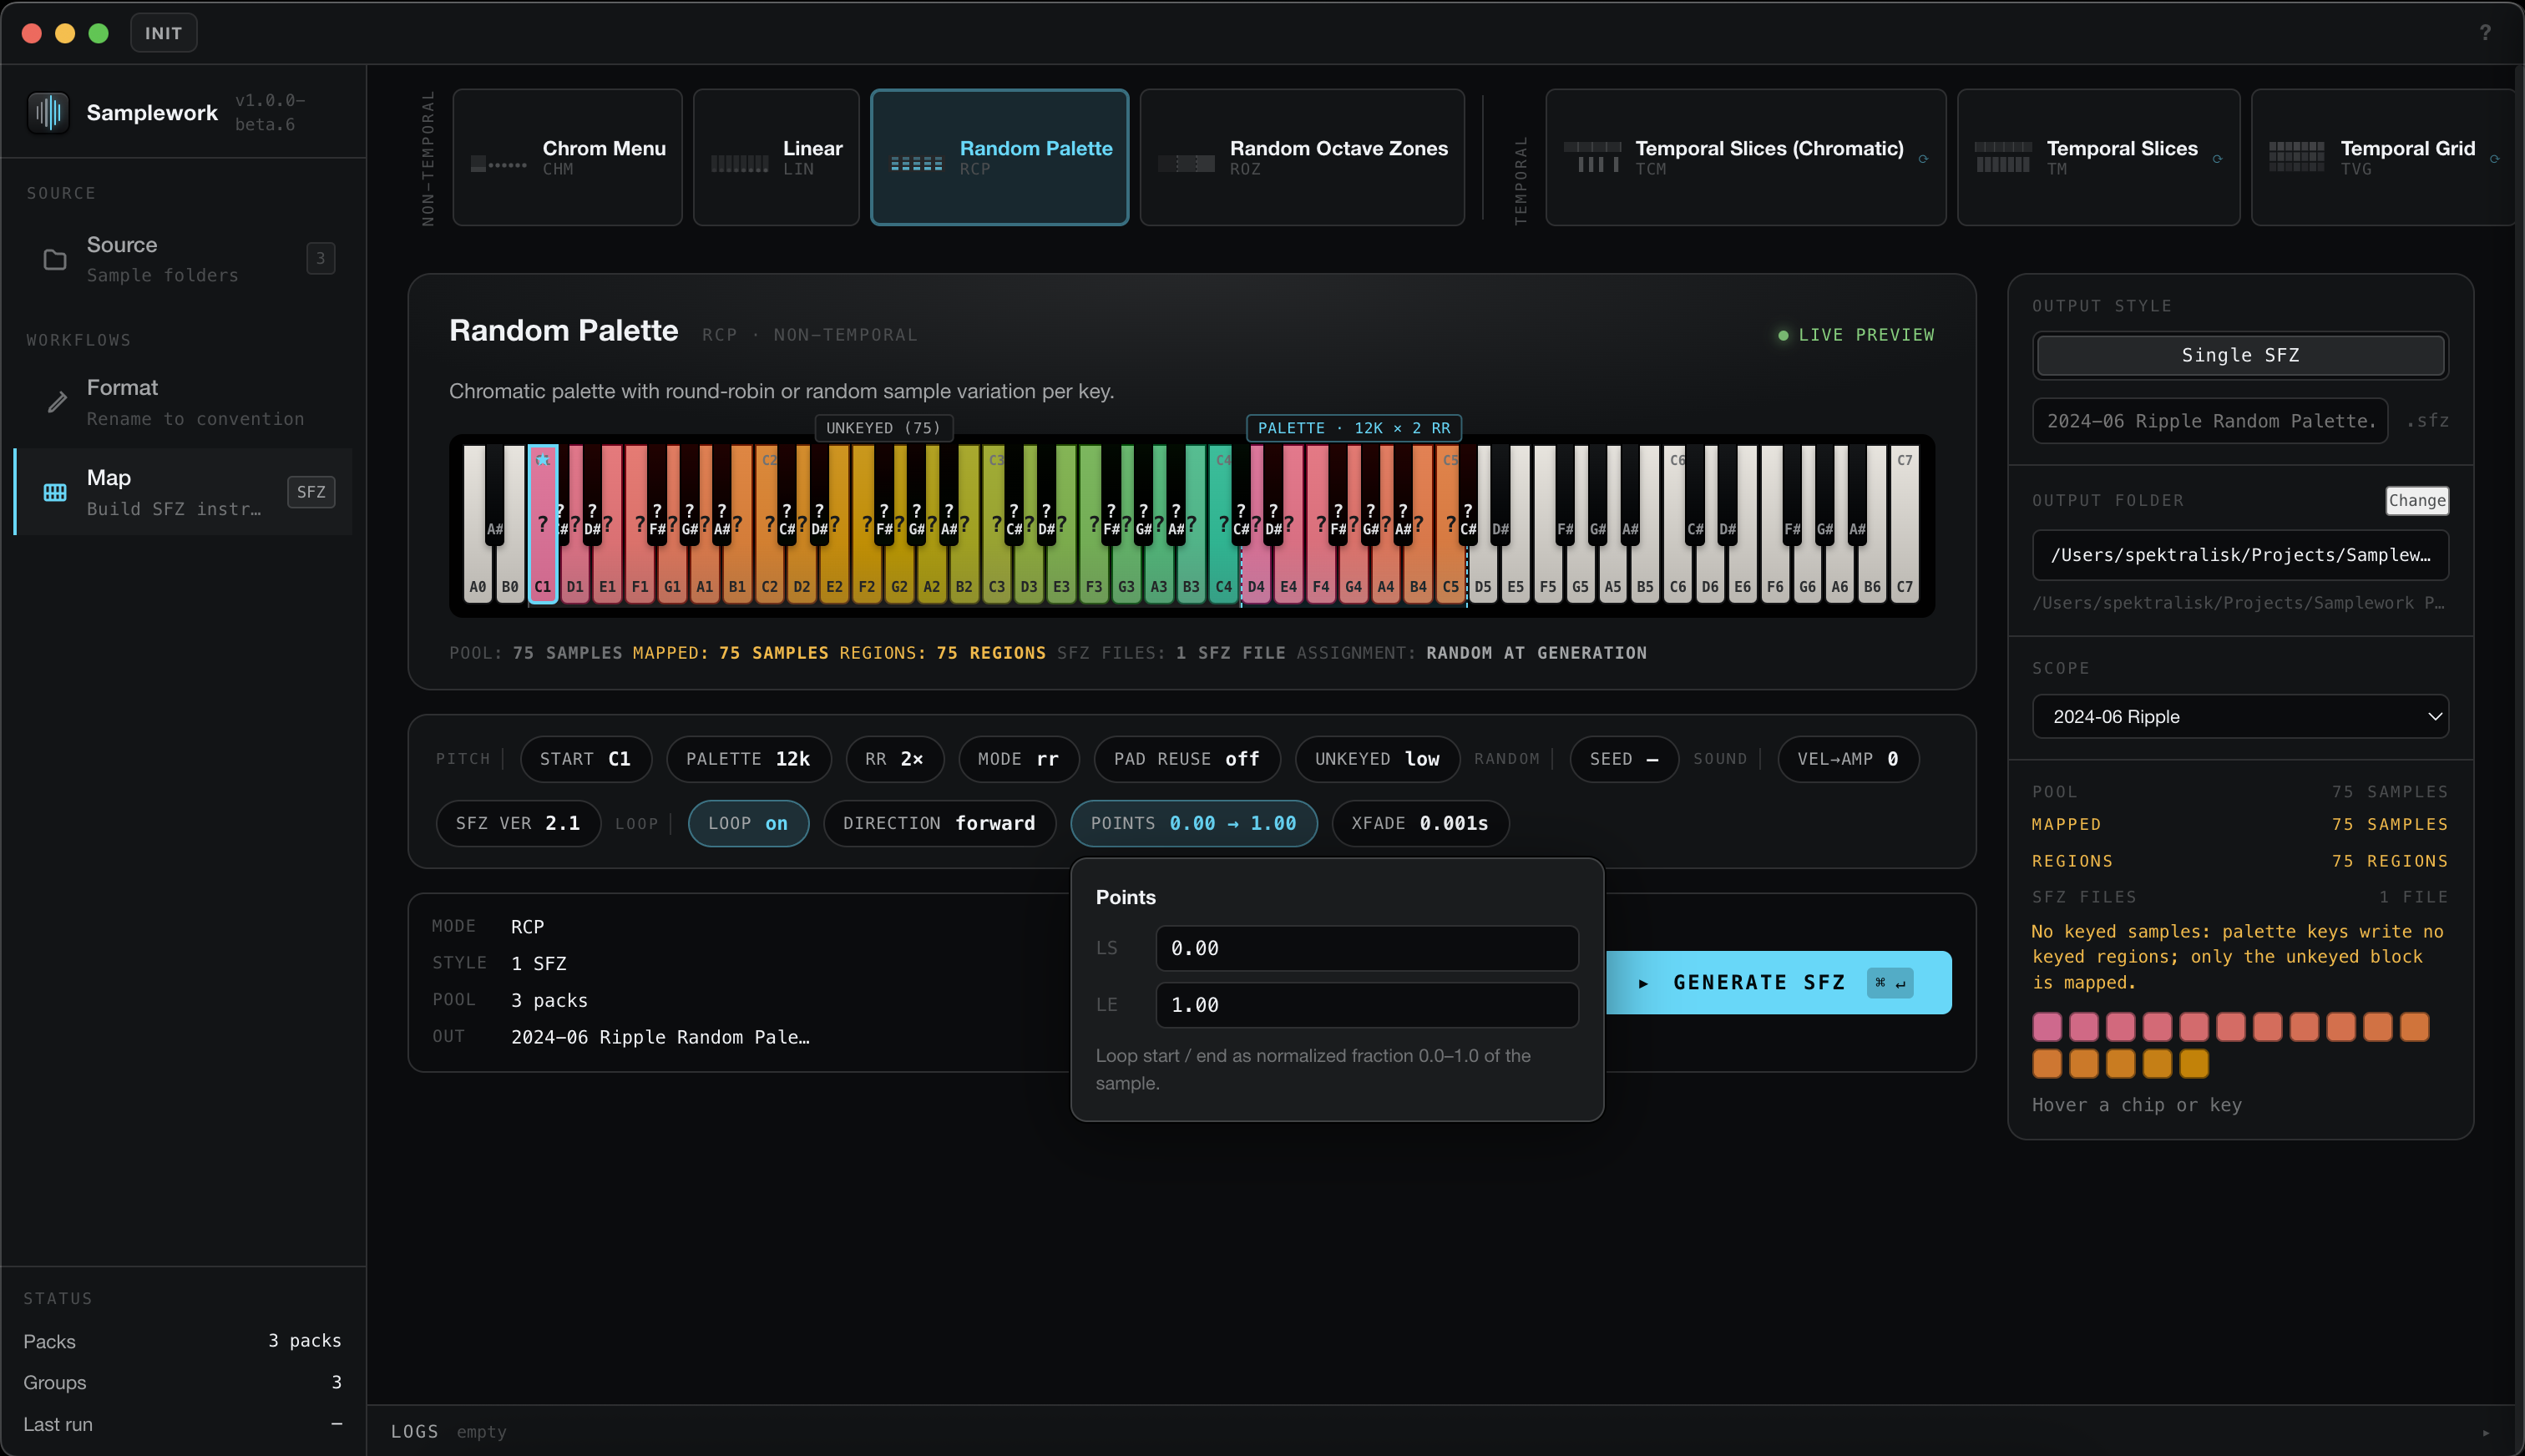Click the Chrom Menu mode thumbnail icon

pos(498,162)
